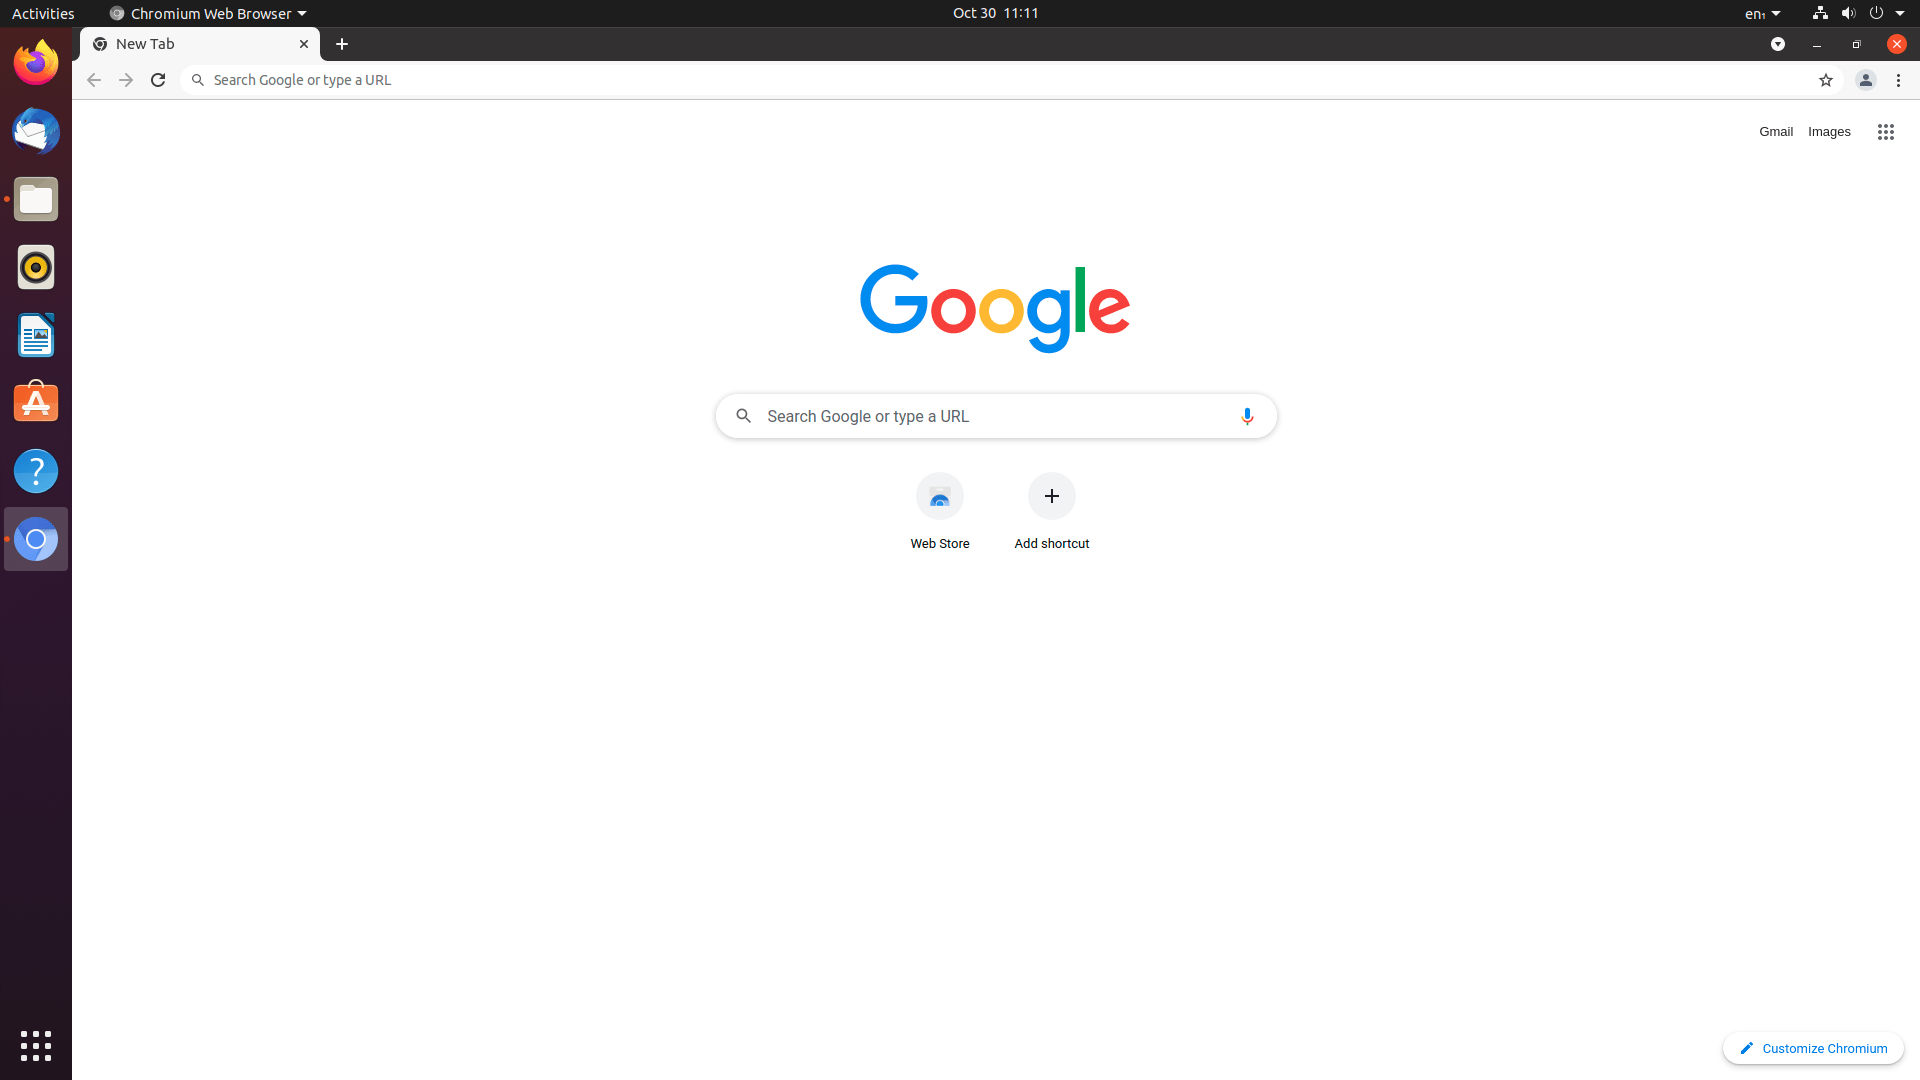Viewport: 1920px width, 1080px height.
Task: Toggle the Chromium user profile icon
Action: (1865, 79)
